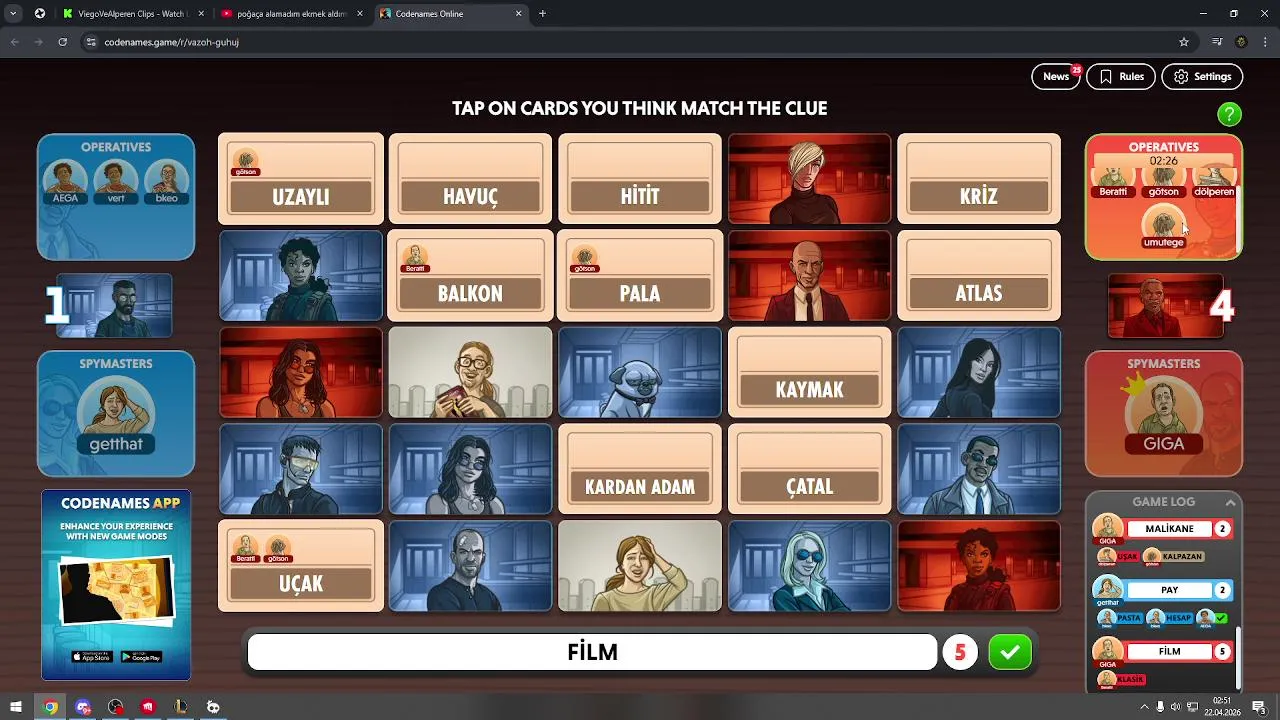This screenshot has width=1280, height=720.
Task: Click umutege avatar in red operatives
Action: point(1164,228)
